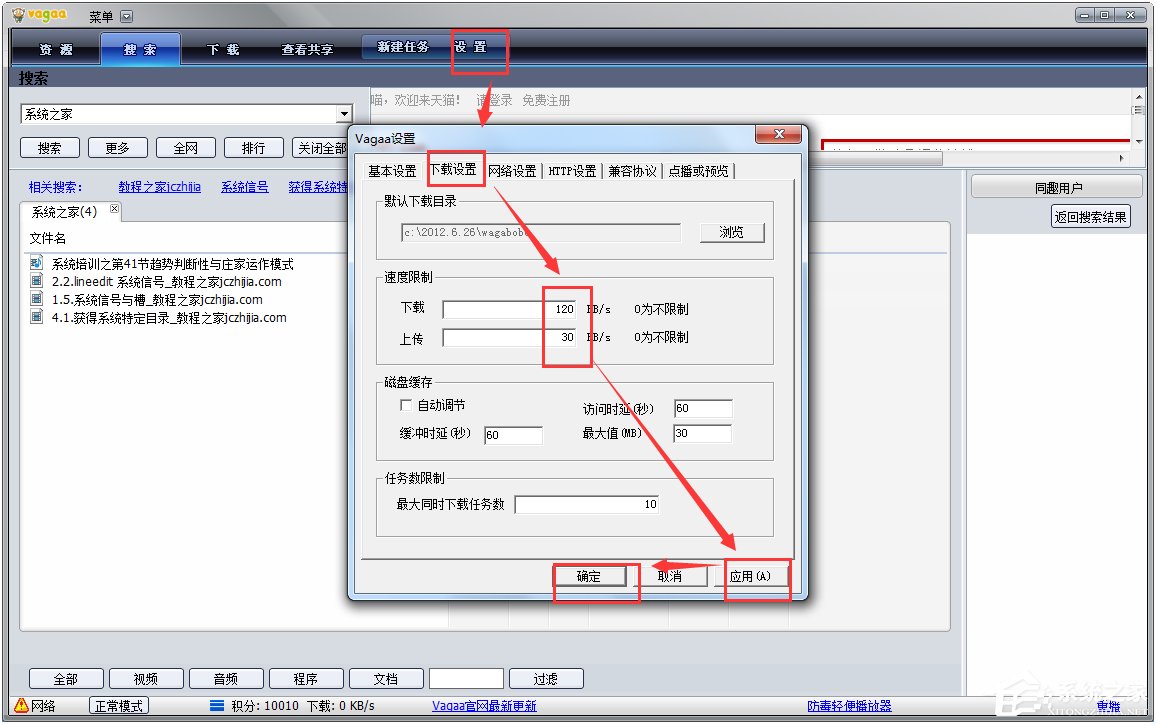Select the 系统之家(4) results tab
The width and height of the screenshot is (1157, 725).
click(x=65, y=212)
